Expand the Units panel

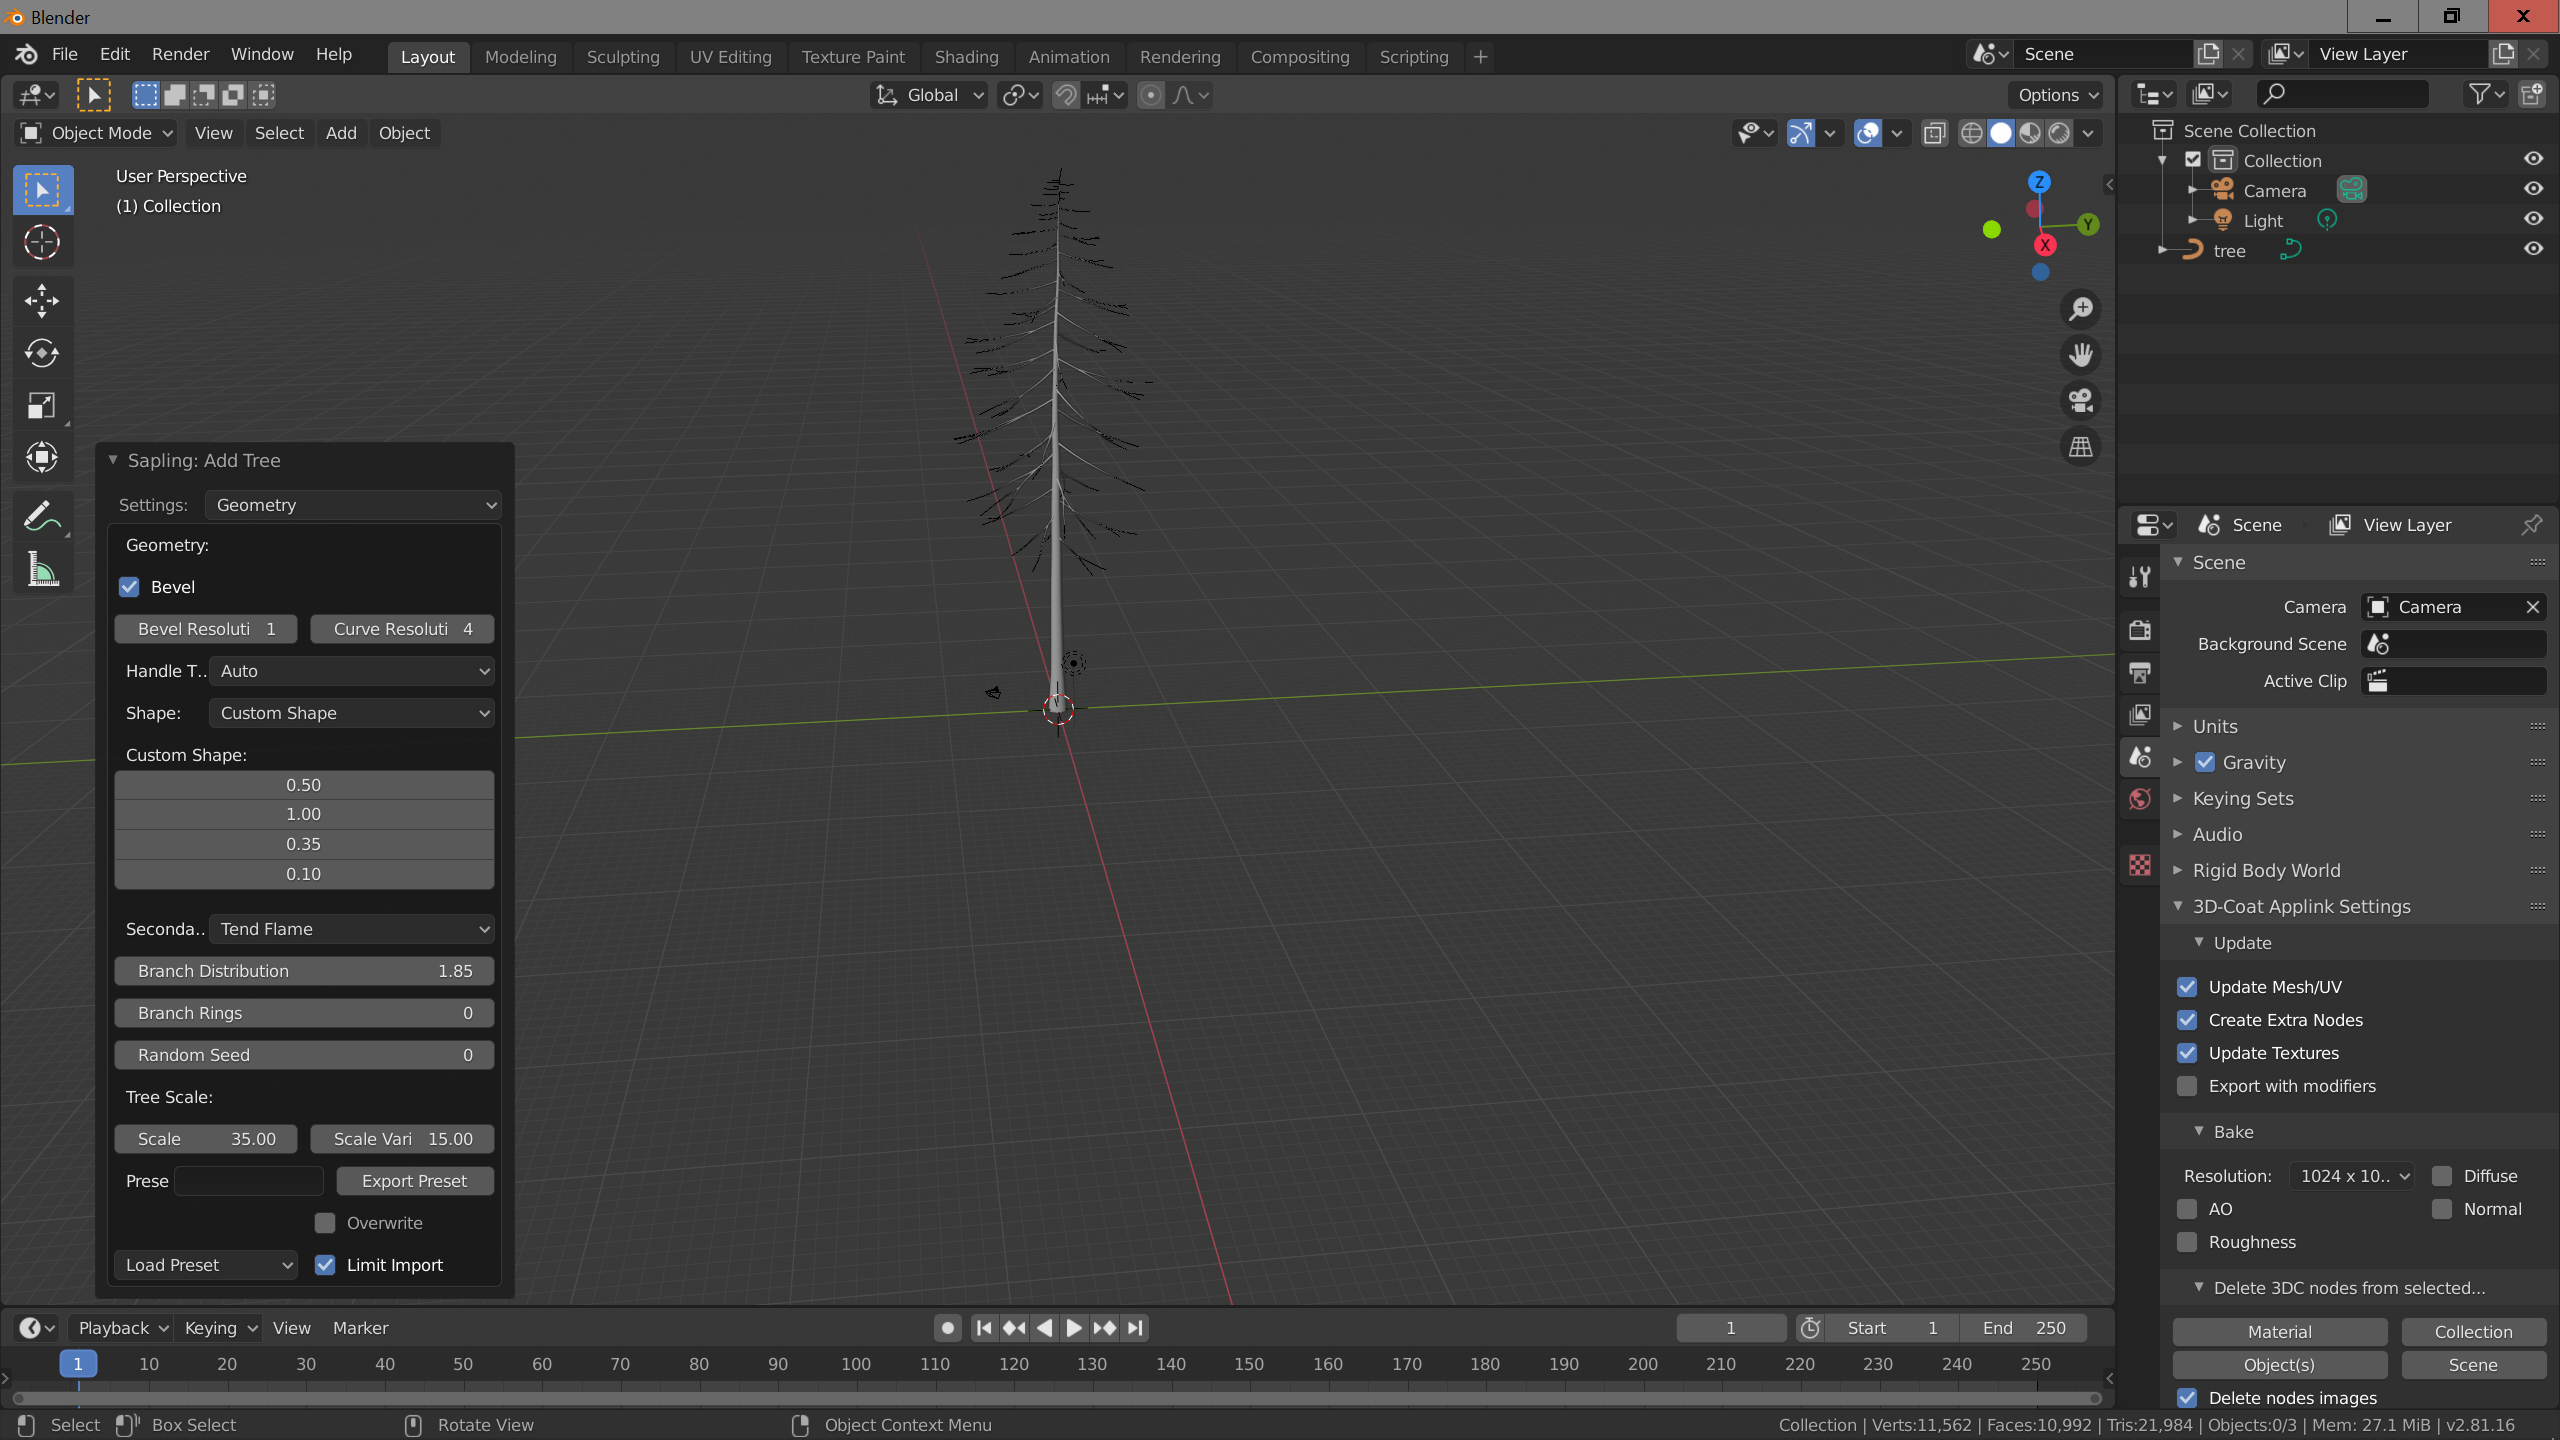click(2215, 726)
